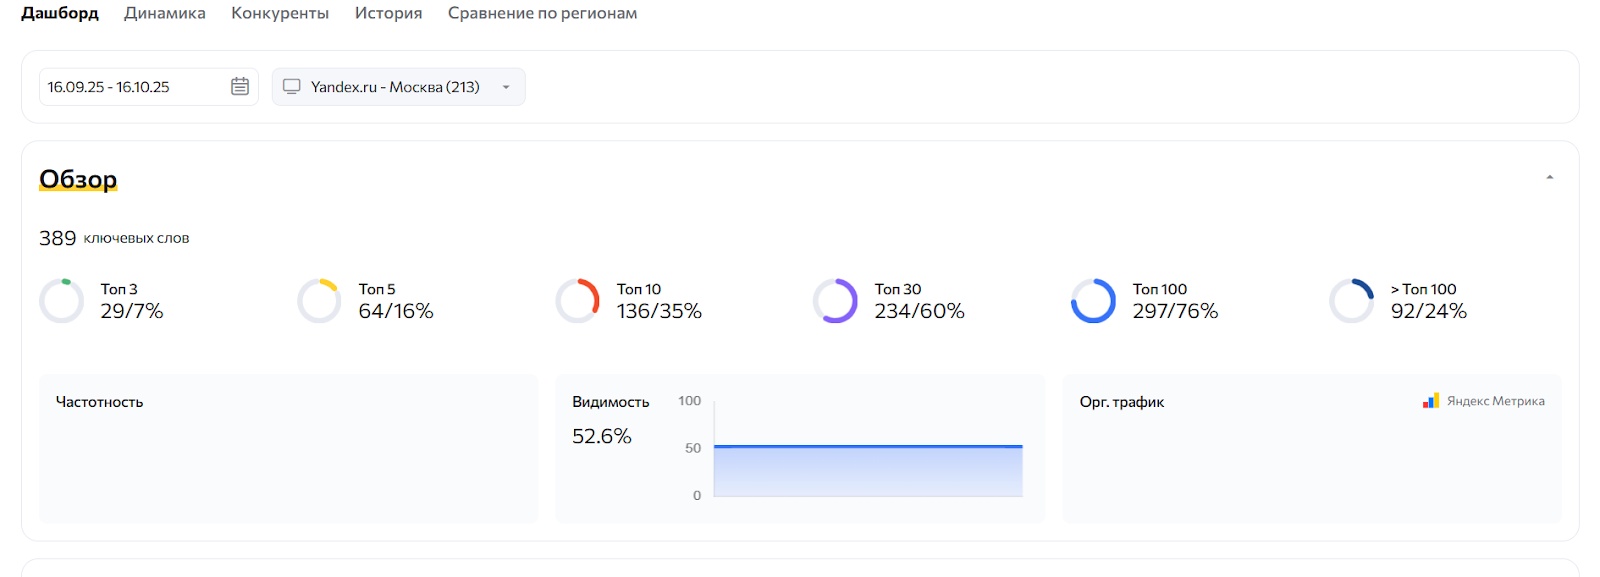Click the Яндекс Метрика logo icon

tap(1431, 401)
